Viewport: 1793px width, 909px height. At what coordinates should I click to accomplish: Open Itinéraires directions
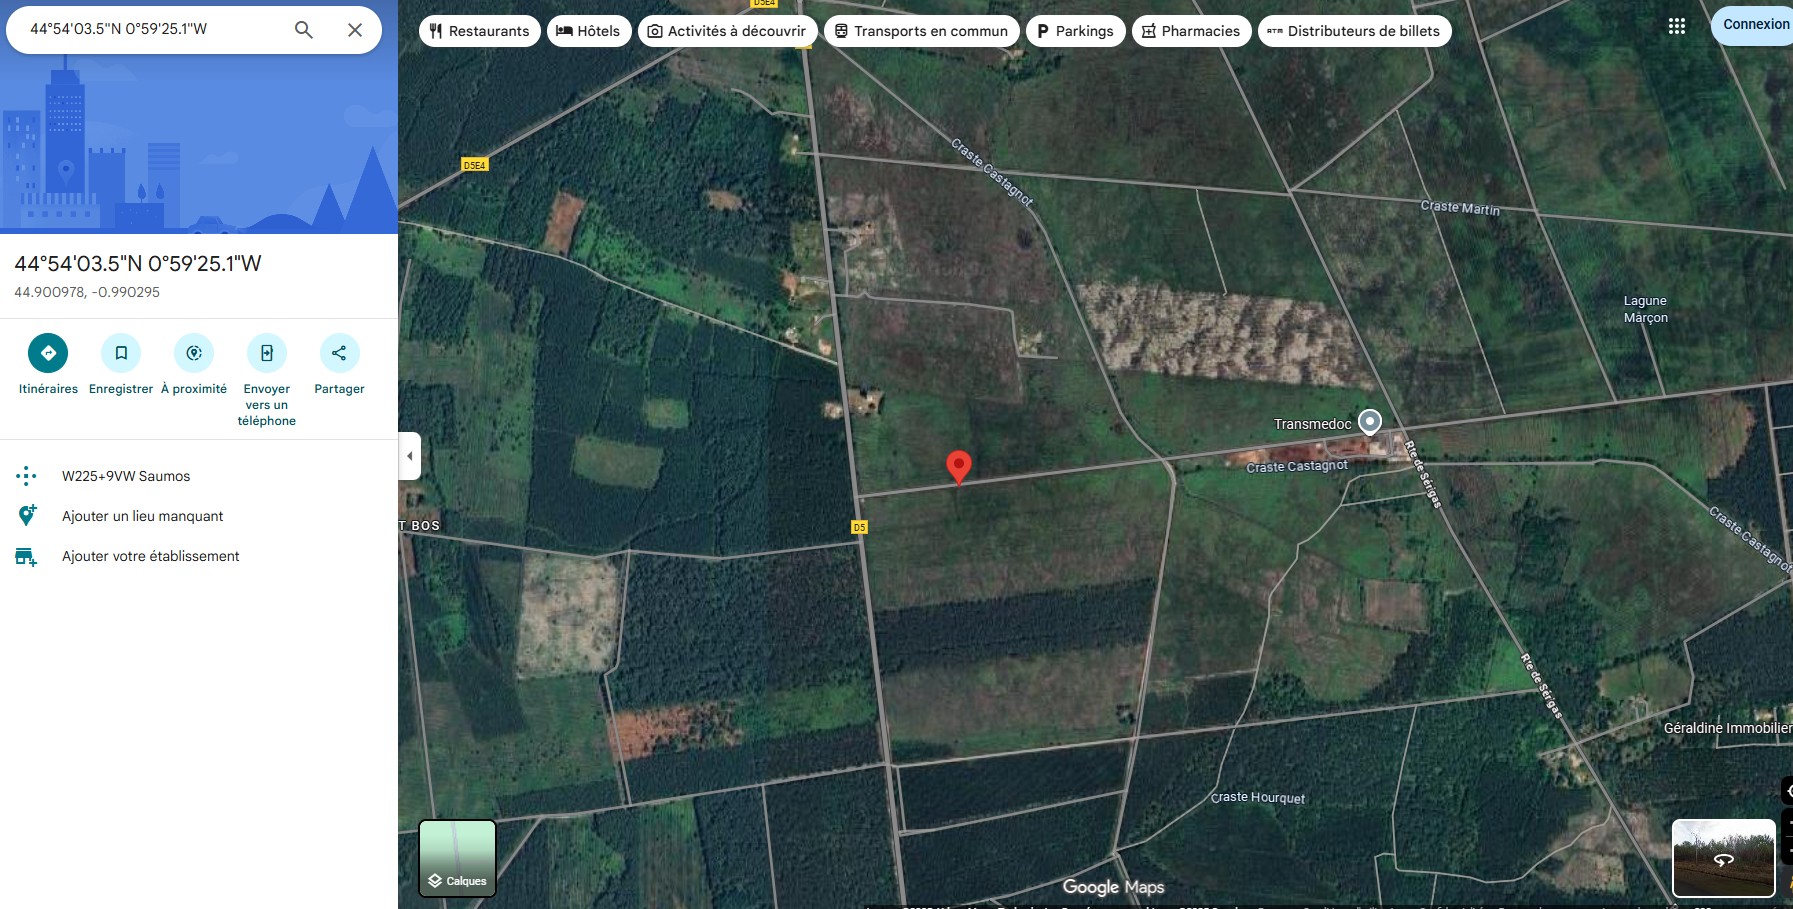pyautogui.click(x=48, y=353)
